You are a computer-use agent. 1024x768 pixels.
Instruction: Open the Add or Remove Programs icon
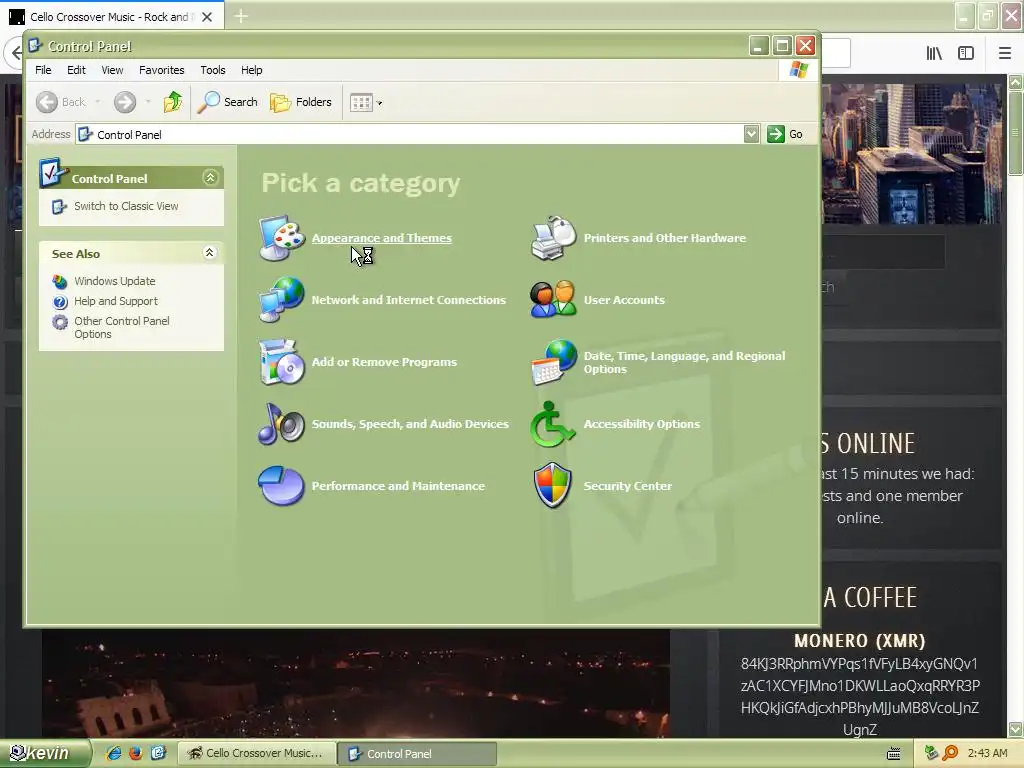click(281, 362)
